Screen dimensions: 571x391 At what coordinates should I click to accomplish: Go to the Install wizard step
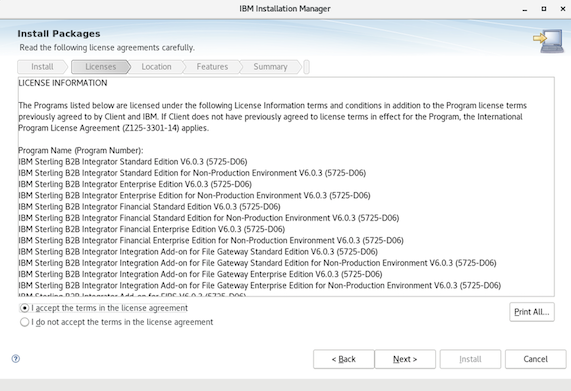(x=42, y=67)
